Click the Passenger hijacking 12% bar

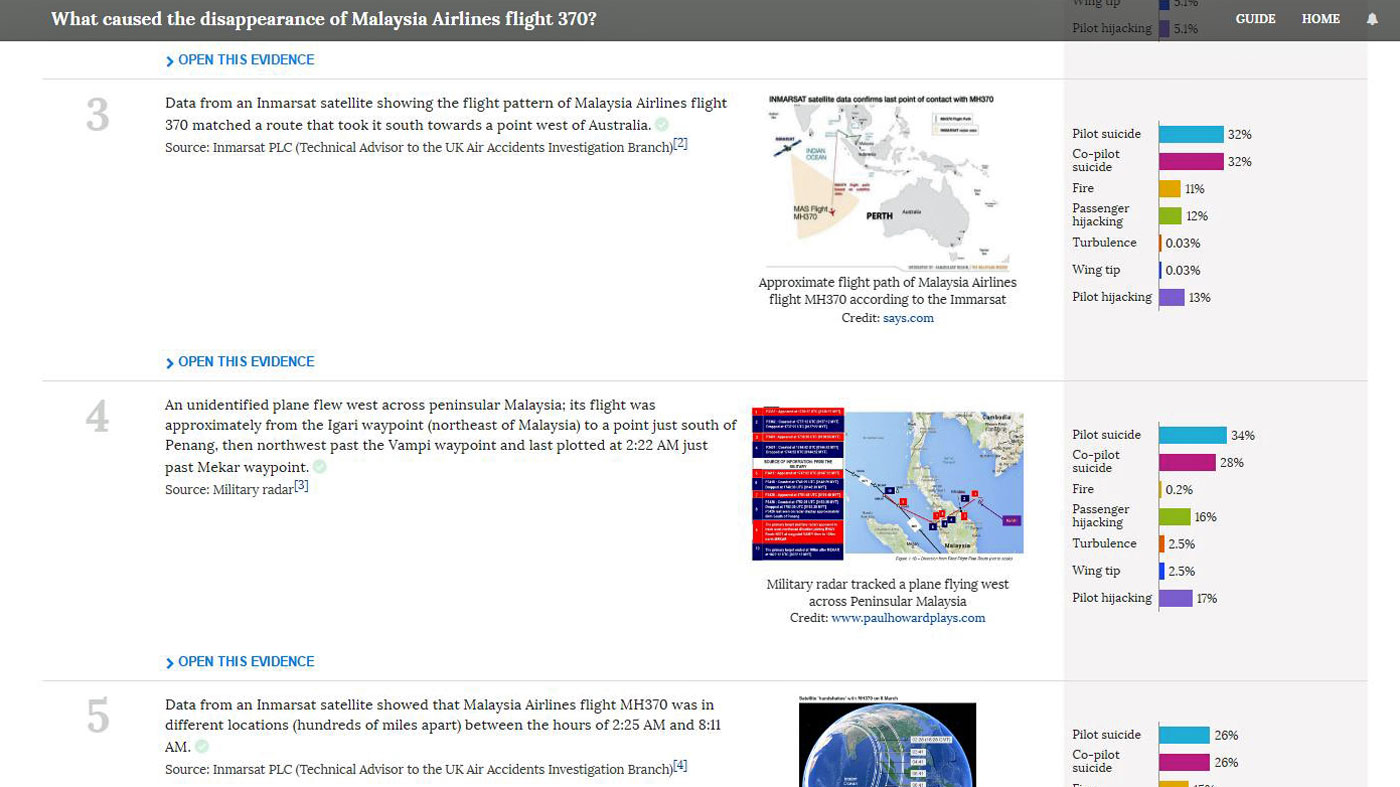(x=1171, y=215)
